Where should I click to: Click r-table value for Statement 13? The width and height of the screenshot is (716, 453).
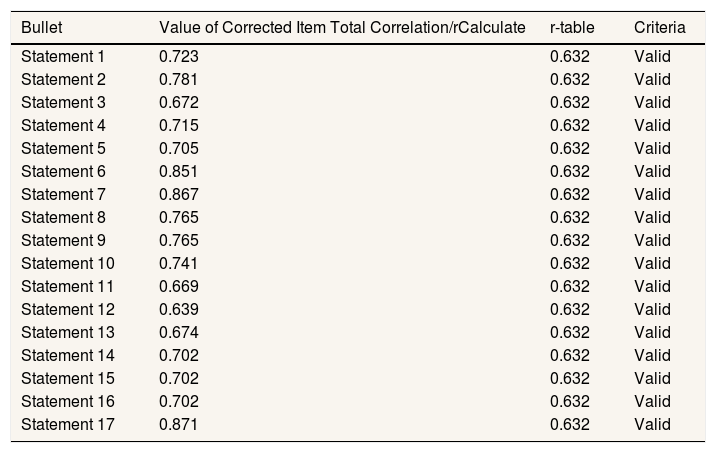coord(570,332)
